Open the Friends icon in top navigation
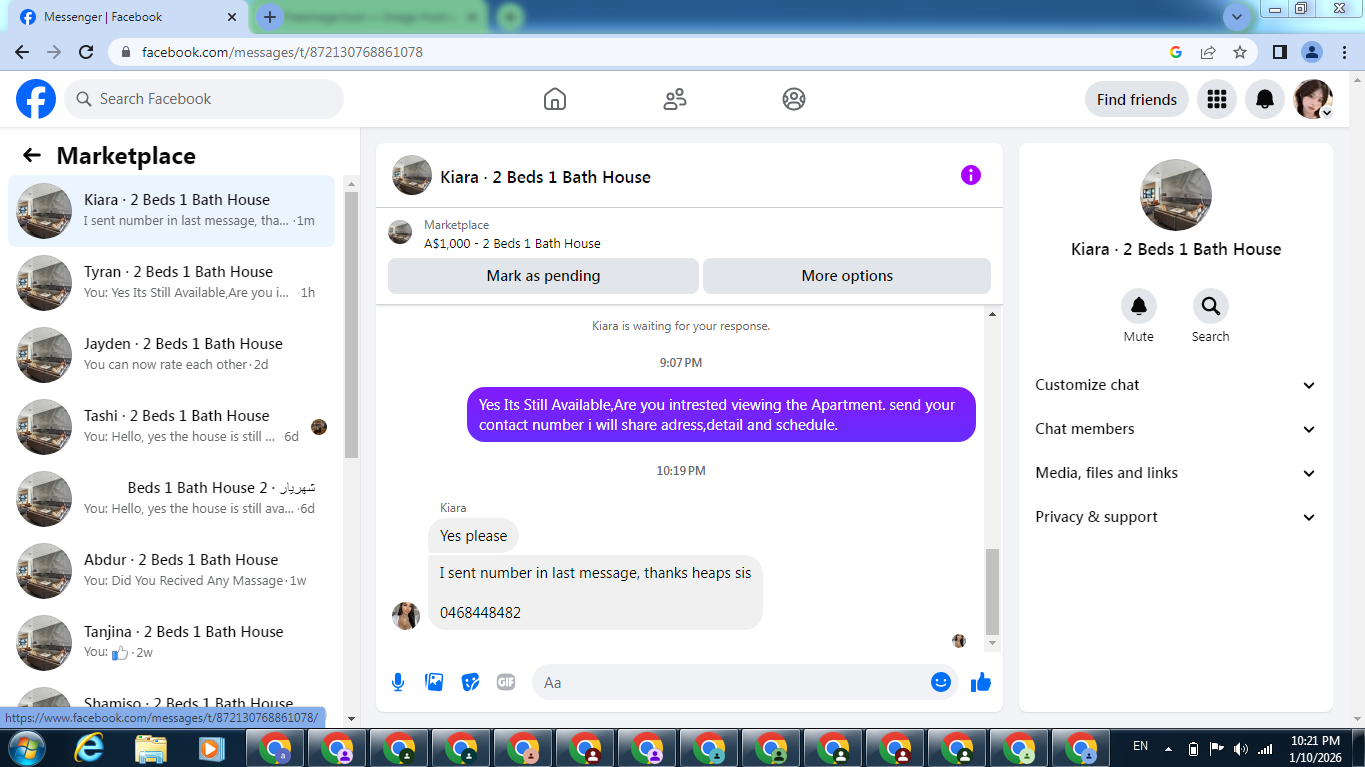Viewport: 1365px width, 767px height. coord(675,99)
